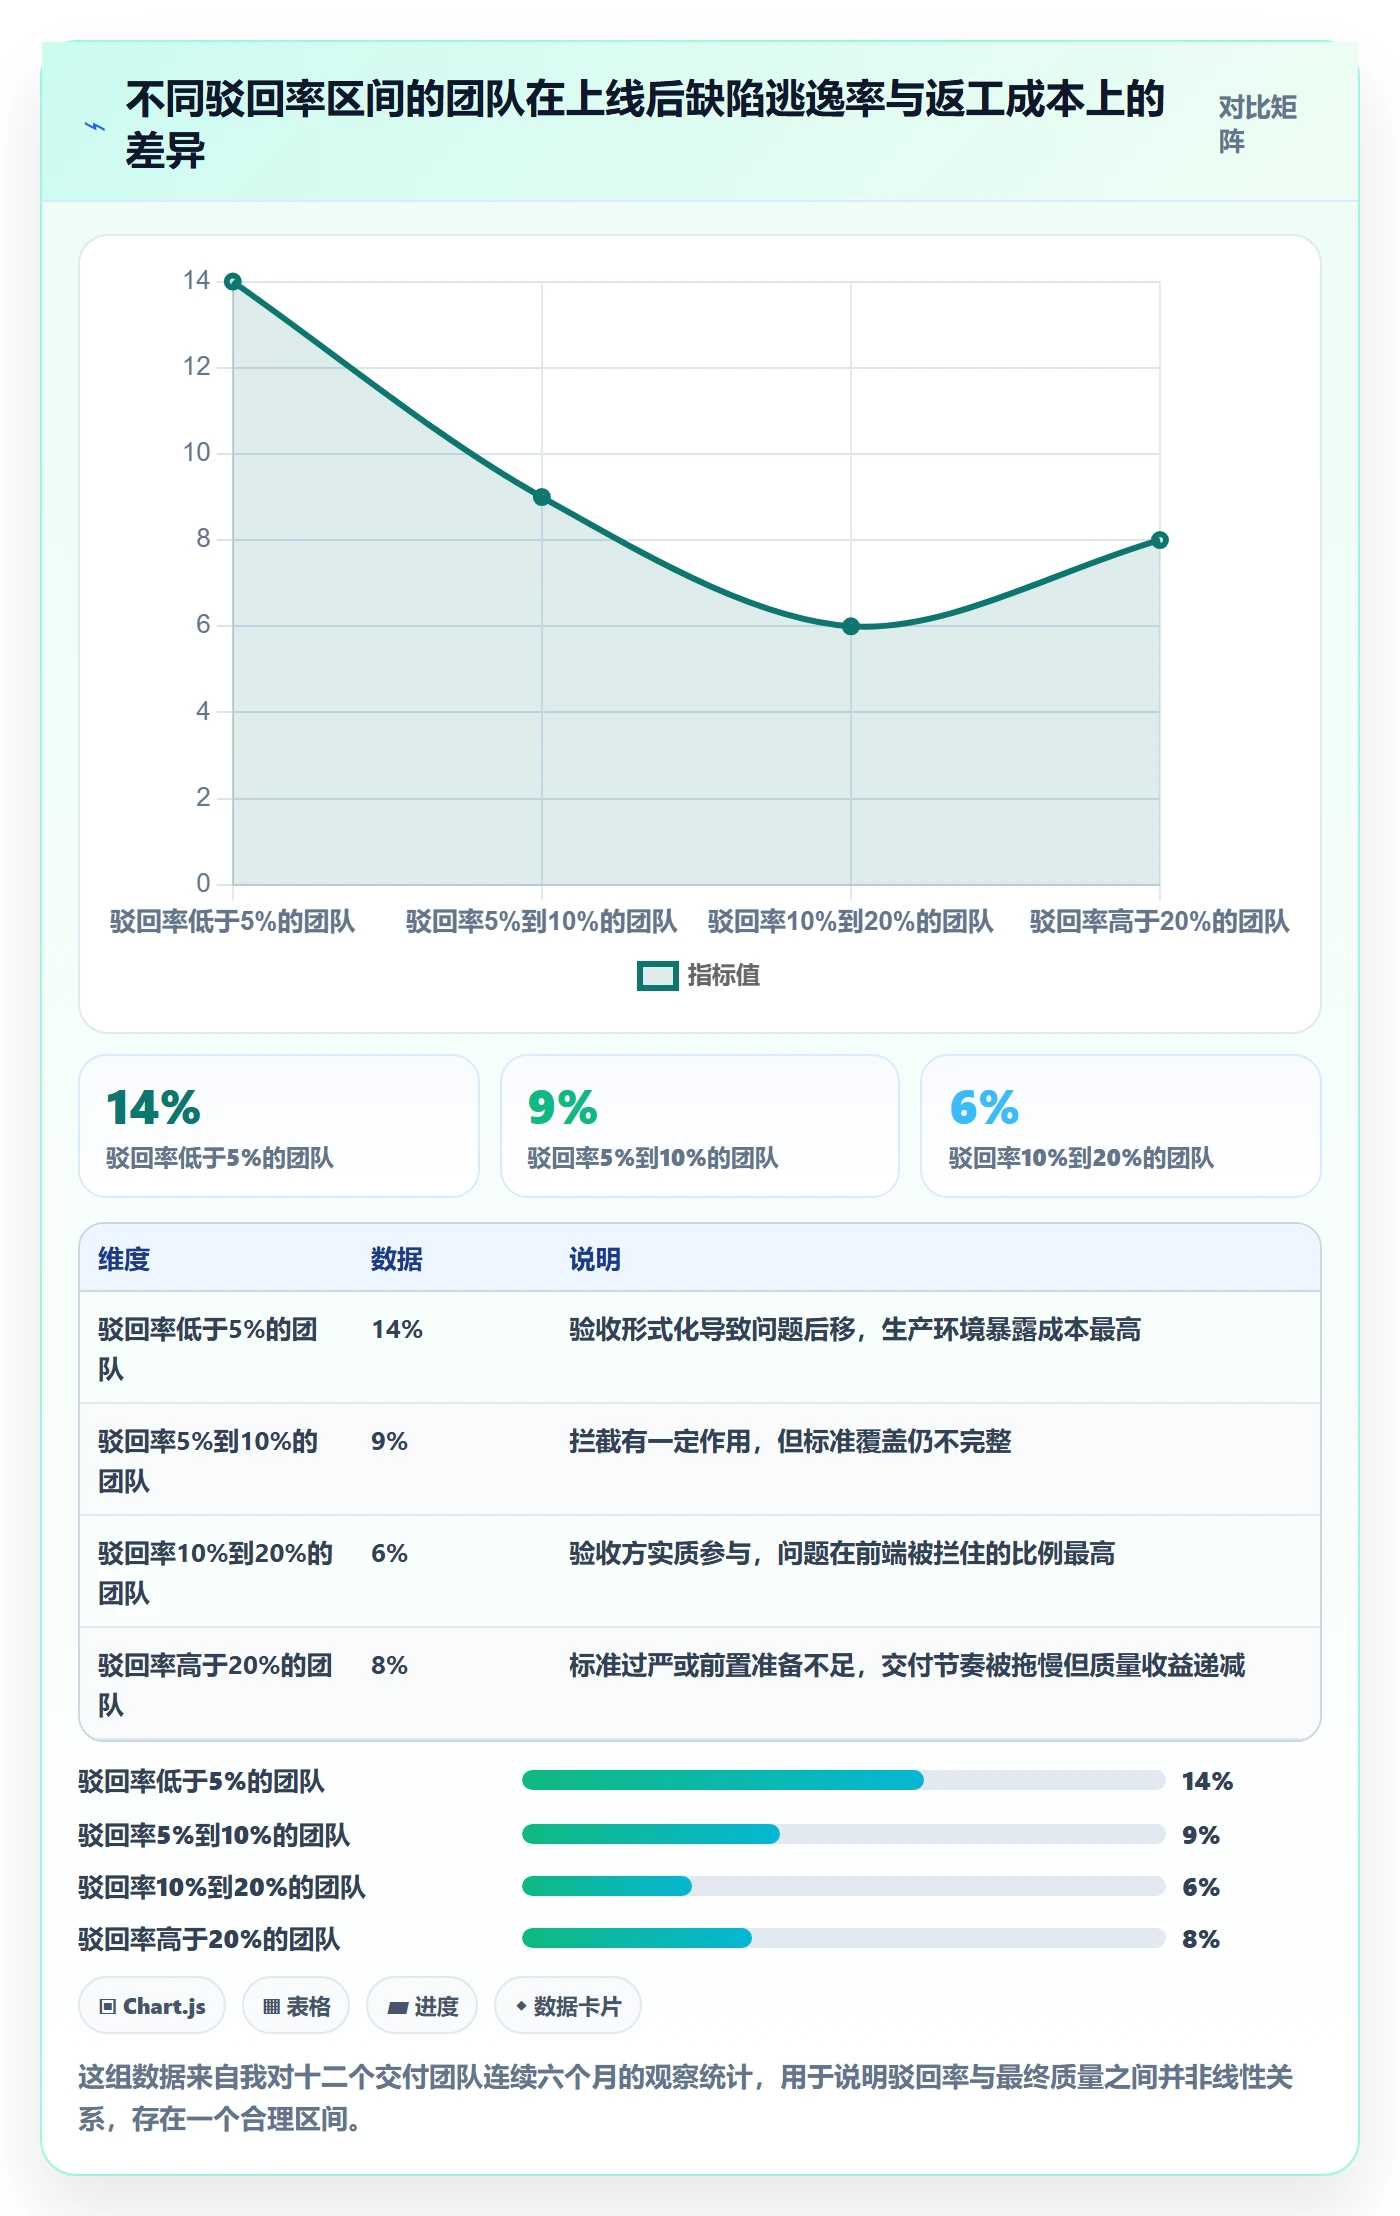Click the progress bar for 驳回率高于20%的团队
1400x2216 pixels.
pyautogui.click(x=843, y=1938)
